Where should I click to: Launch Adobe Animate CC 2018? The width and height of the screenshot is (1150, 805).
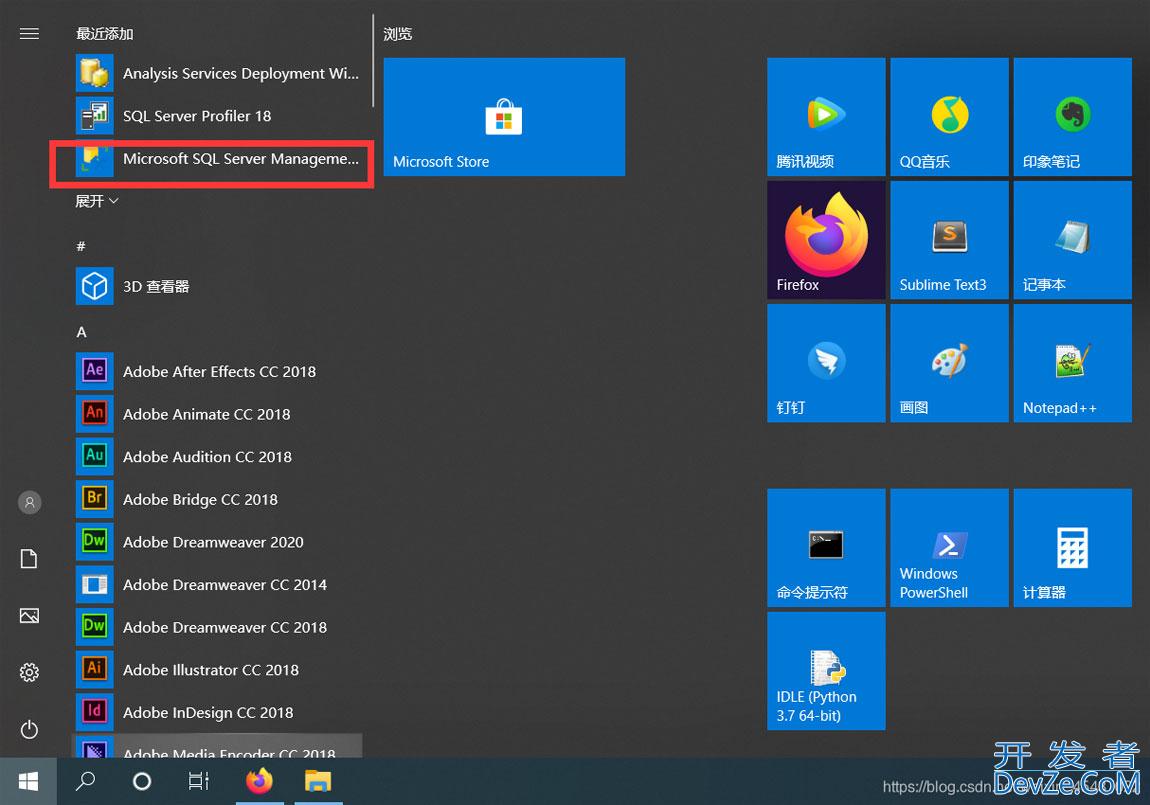coord(219,414)
